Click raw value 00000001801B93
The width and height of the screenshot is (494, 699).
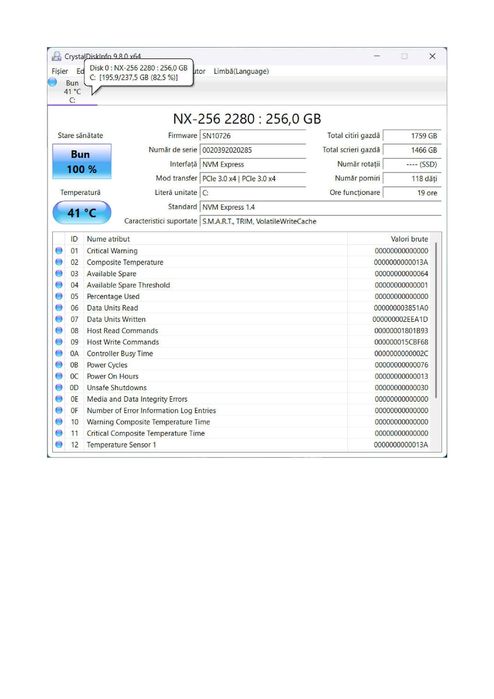click(401, 330)
